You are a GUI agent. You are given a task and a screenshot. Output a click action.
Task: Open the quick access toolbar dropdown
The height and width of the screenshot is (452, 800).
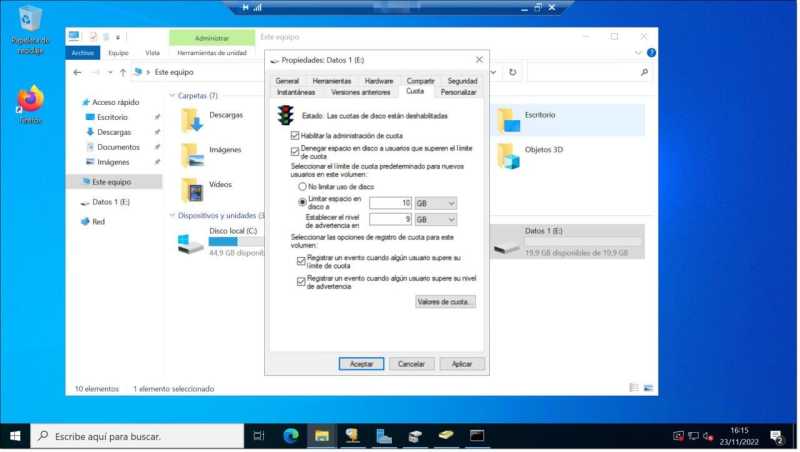point(118,37)
